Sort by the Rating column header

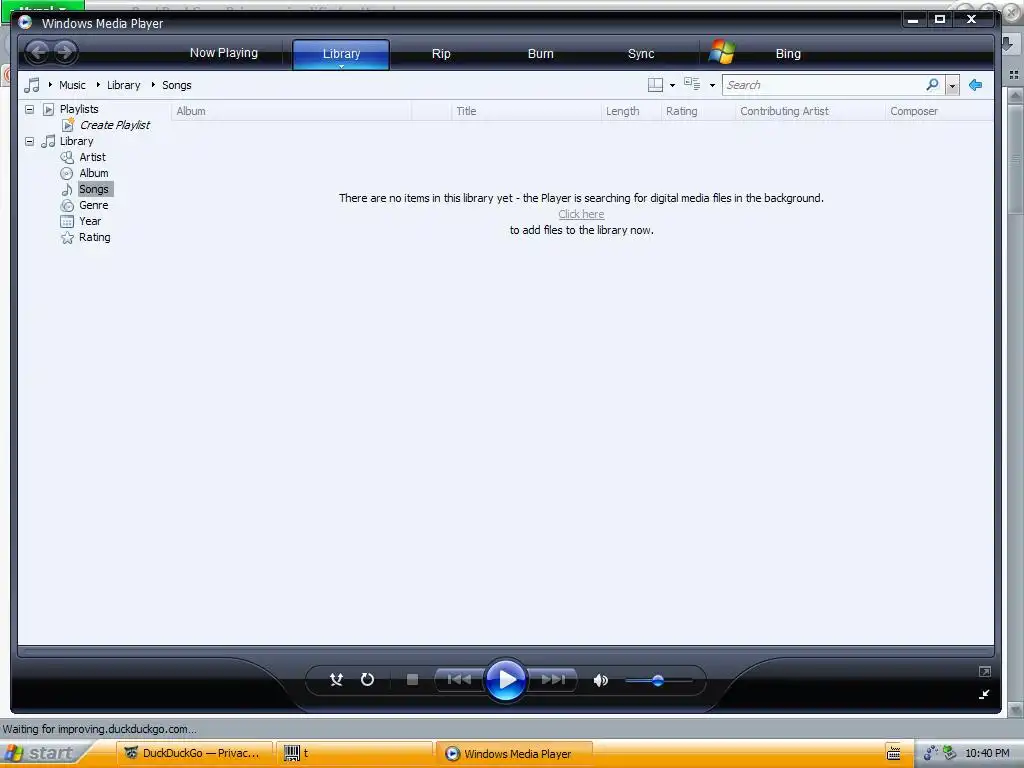pyautogui.click(x=698, y=111)
